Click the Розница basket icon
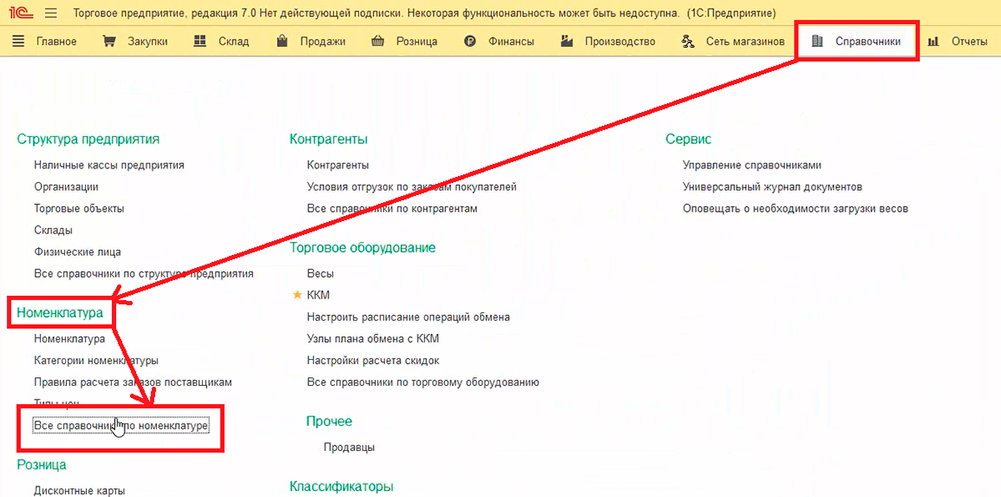 pyautogui.click(x=377, y=42)
